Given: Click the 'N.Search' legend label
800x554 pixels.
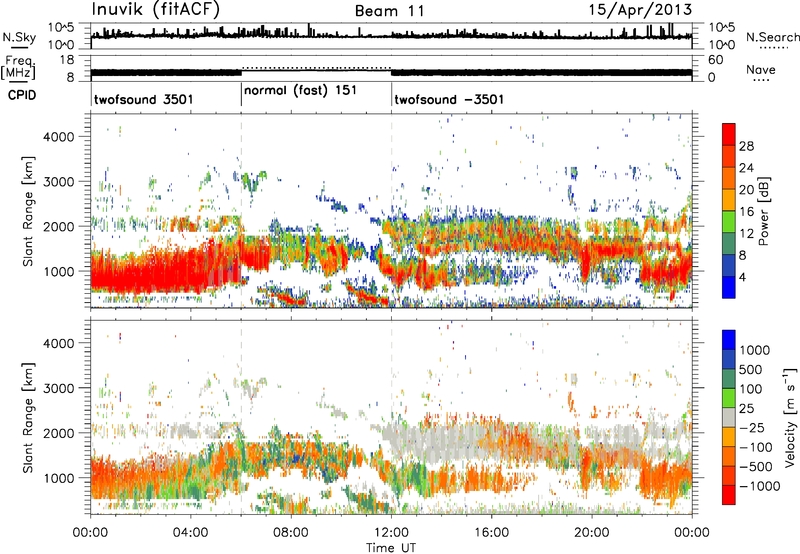Looking at the screenshot, I should tap(772, 37).
